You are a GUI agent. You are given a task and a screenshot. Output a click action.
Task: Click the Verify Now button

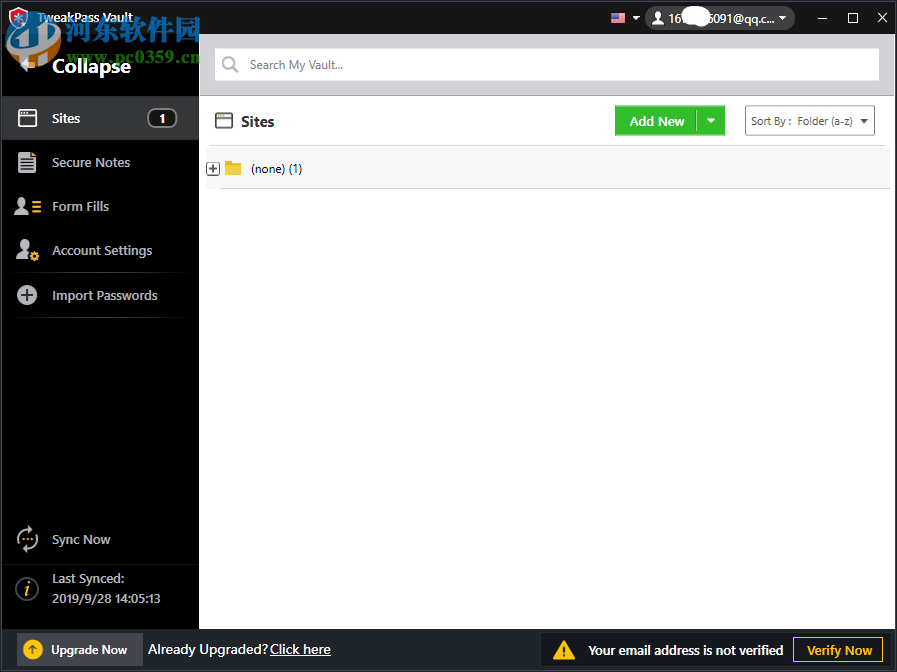(838, 650)
